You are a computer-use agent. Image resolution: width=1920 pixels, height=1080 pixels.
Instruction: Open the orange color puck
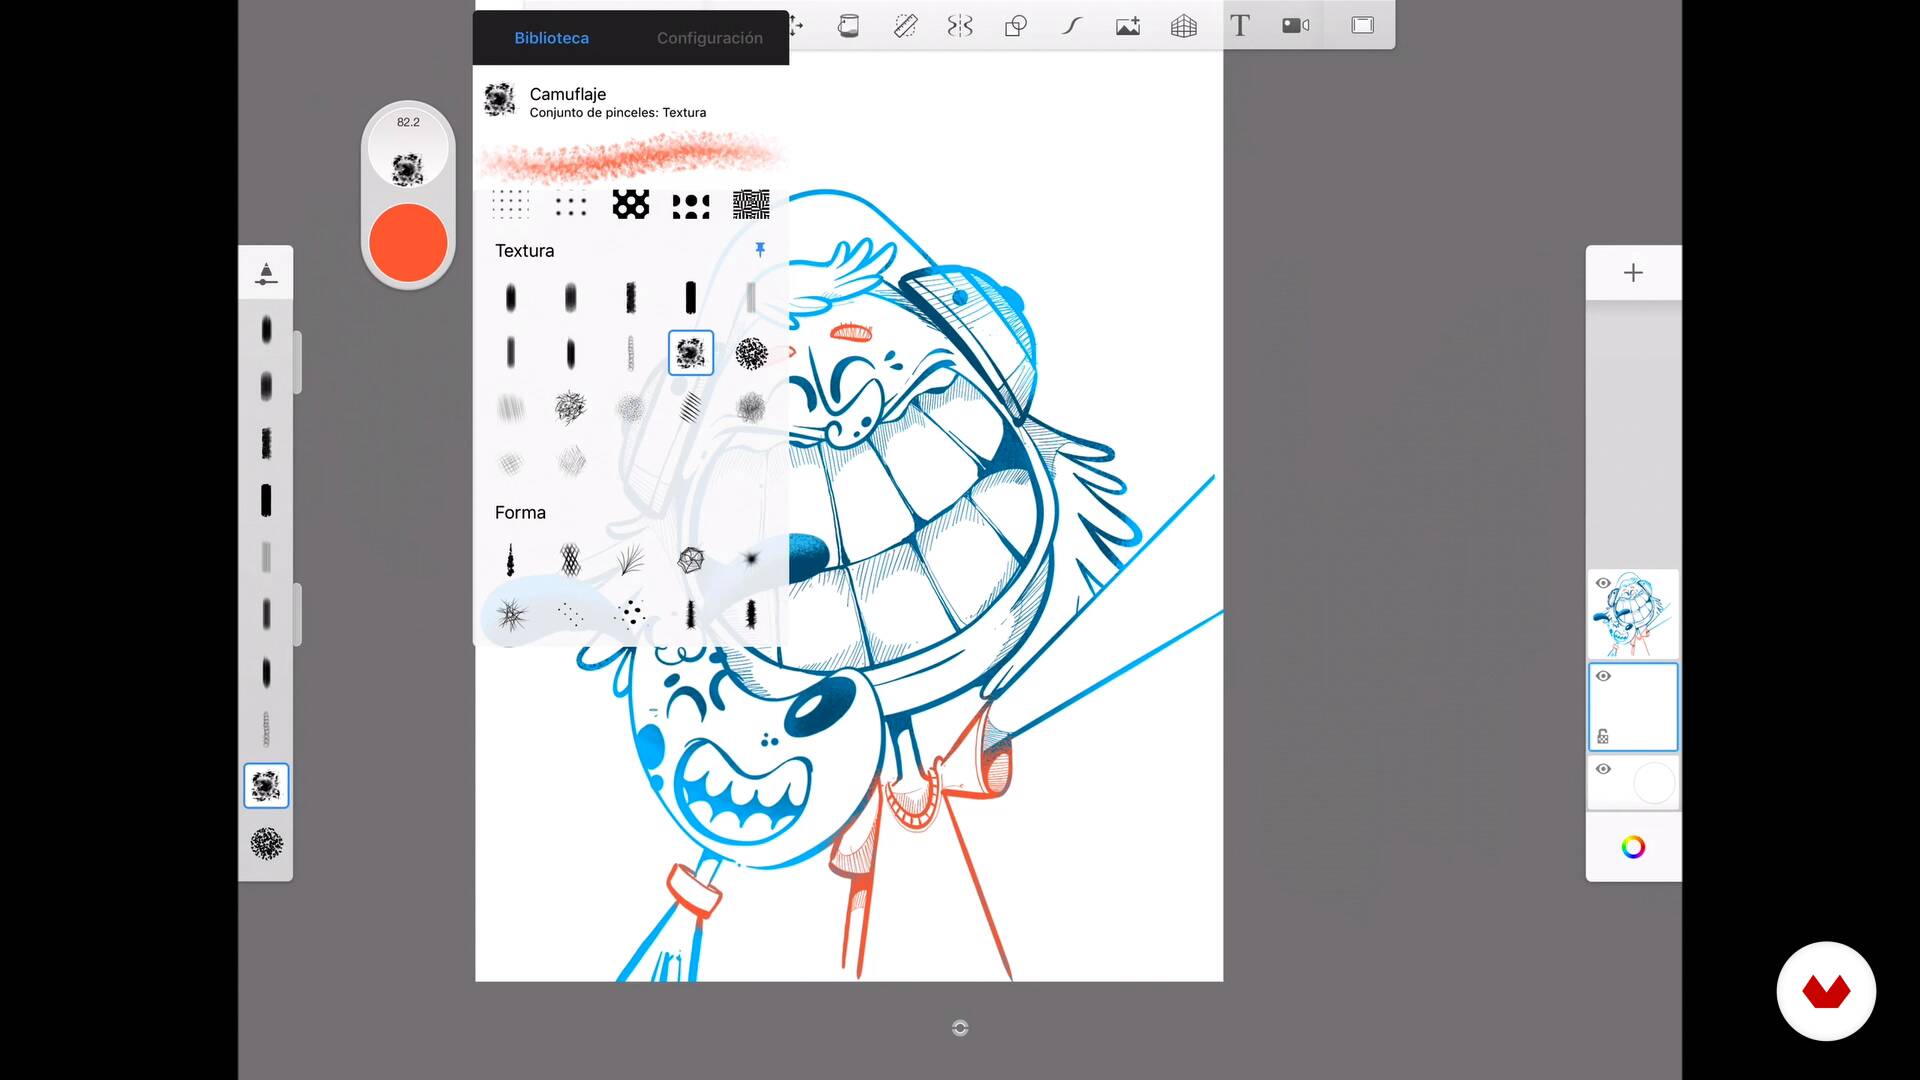coord(408,243)
